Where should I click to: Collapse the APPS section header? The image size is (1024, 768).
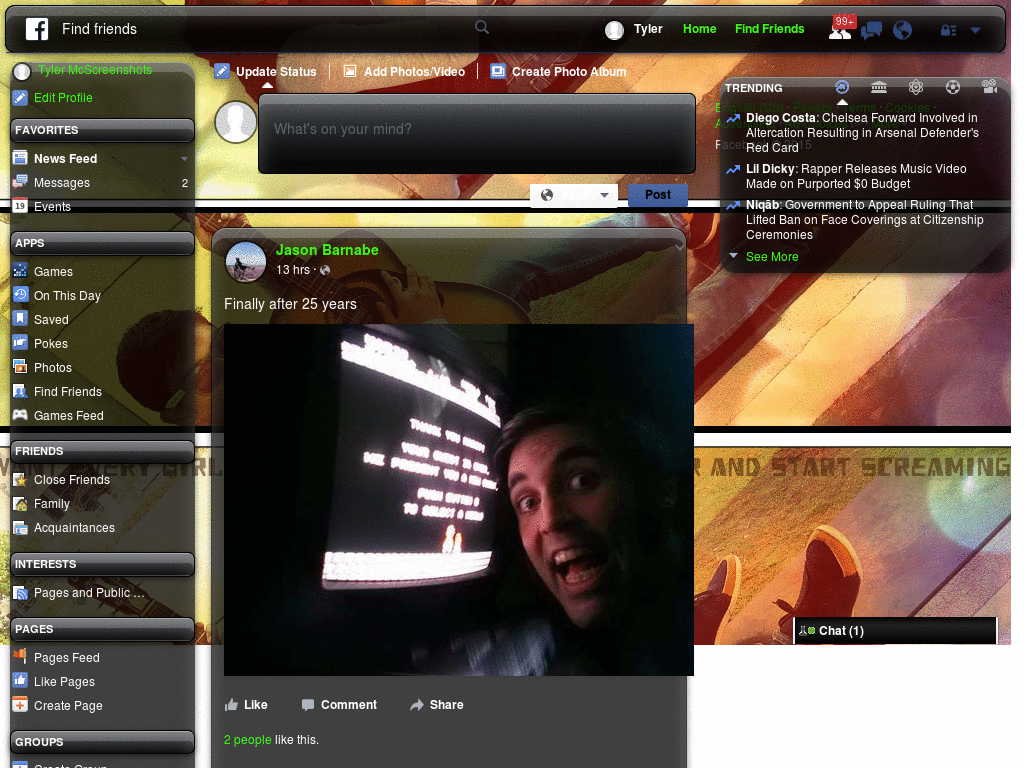click(103, 243)
